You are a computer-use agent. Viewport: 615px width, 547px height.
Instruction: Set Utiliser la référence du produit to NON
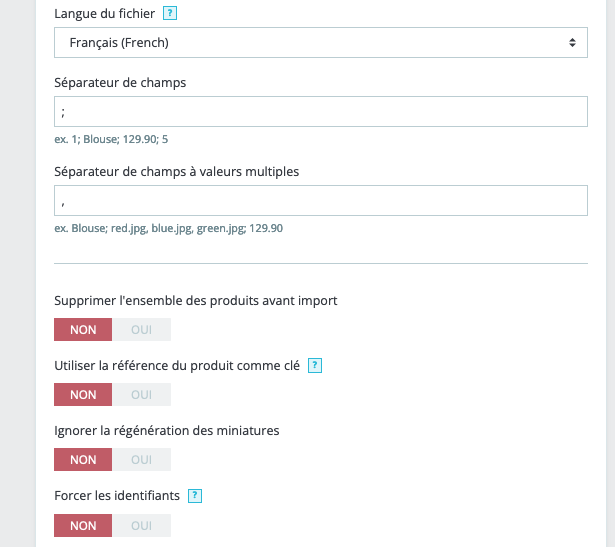[x=83, y=394]
